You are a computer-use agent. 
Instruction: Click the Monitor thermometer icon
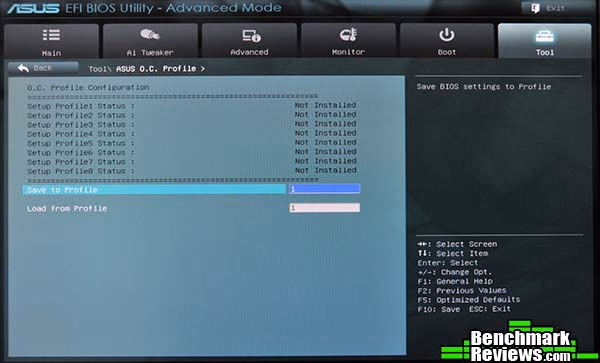coord(348,35)
